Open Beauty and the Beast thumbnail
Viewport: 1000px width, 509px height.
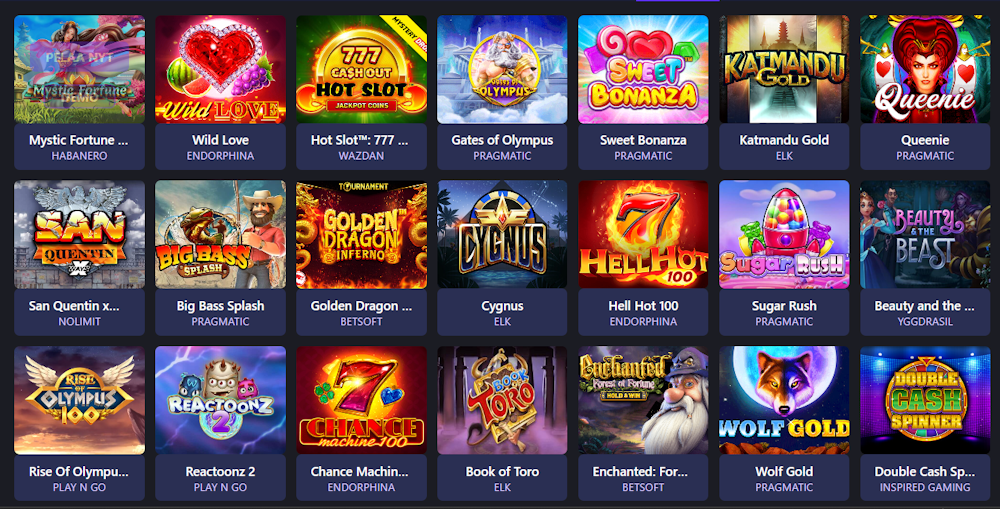point(925,235)
